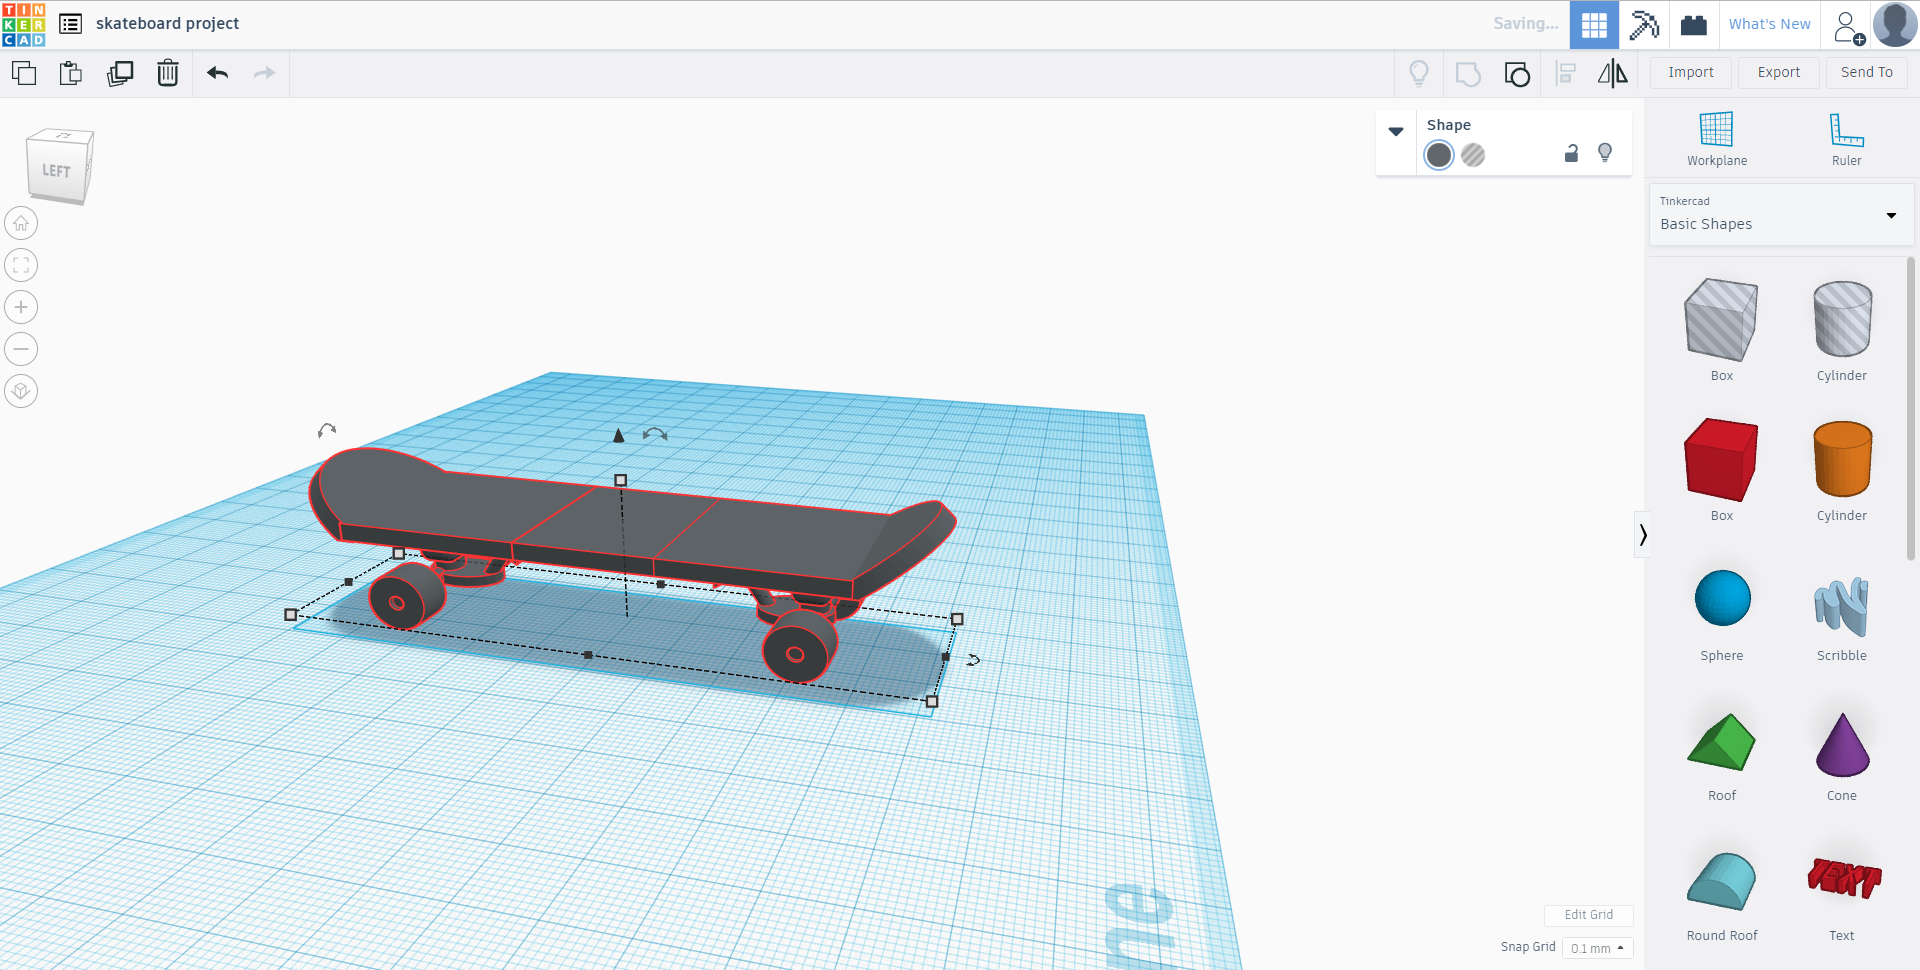Ungroup the selected shapes
Image resolution: width=1920 pixels, height=970 pixels.
point(1517,74)
